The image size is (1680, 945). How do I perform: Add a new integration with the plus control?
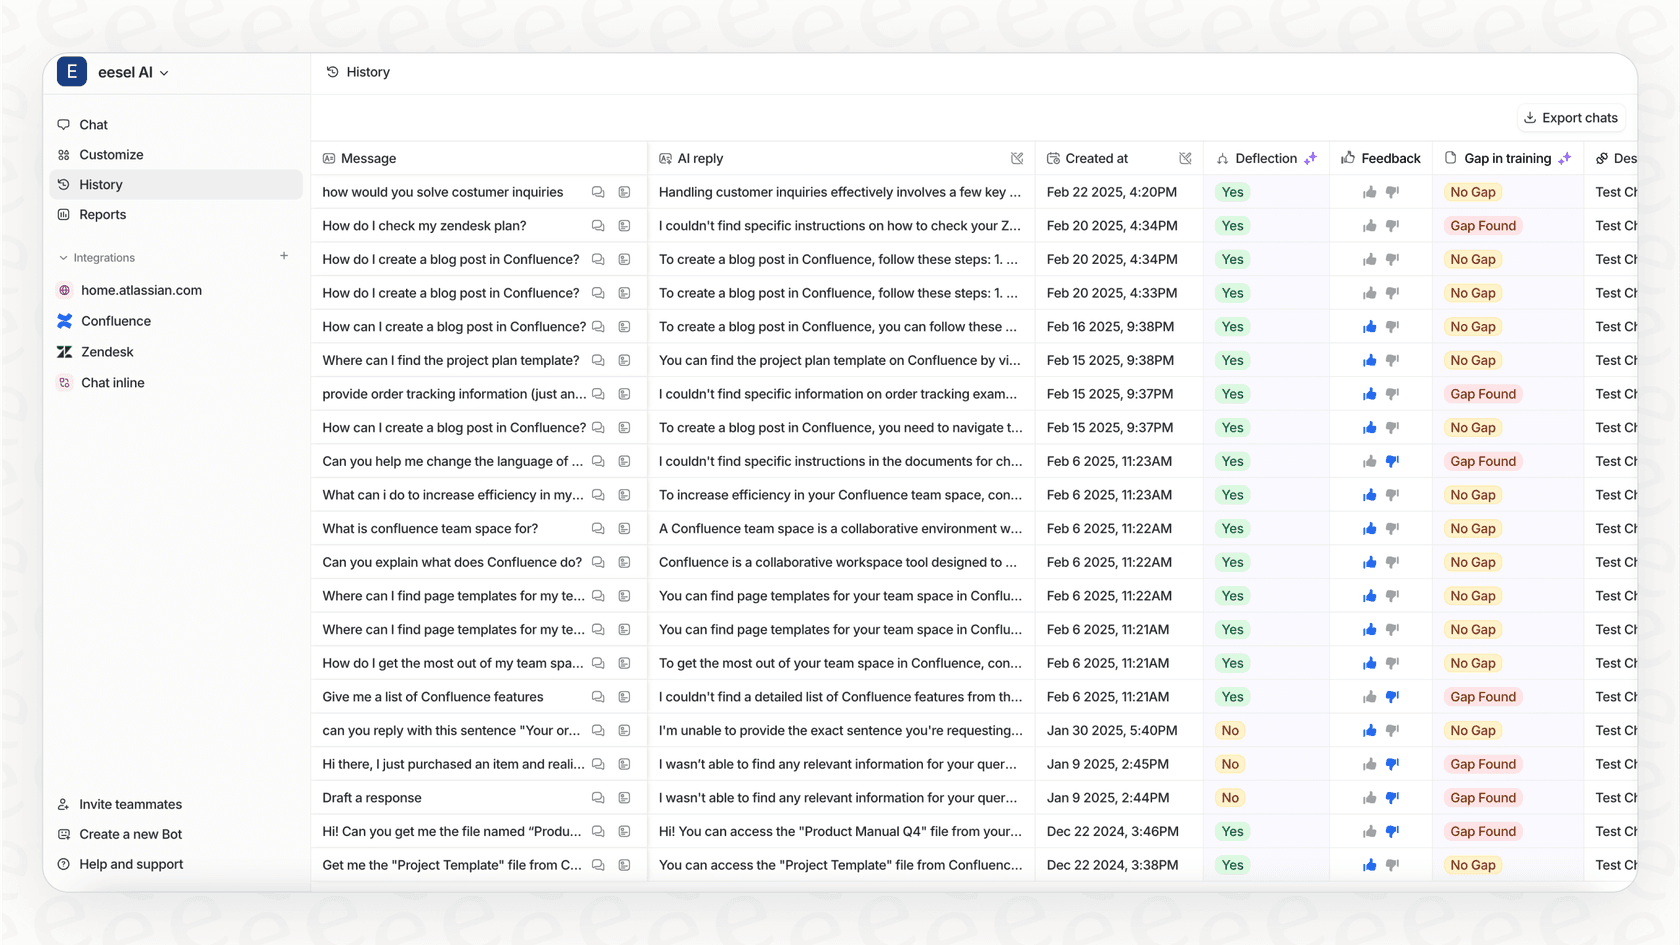[284, 256]
